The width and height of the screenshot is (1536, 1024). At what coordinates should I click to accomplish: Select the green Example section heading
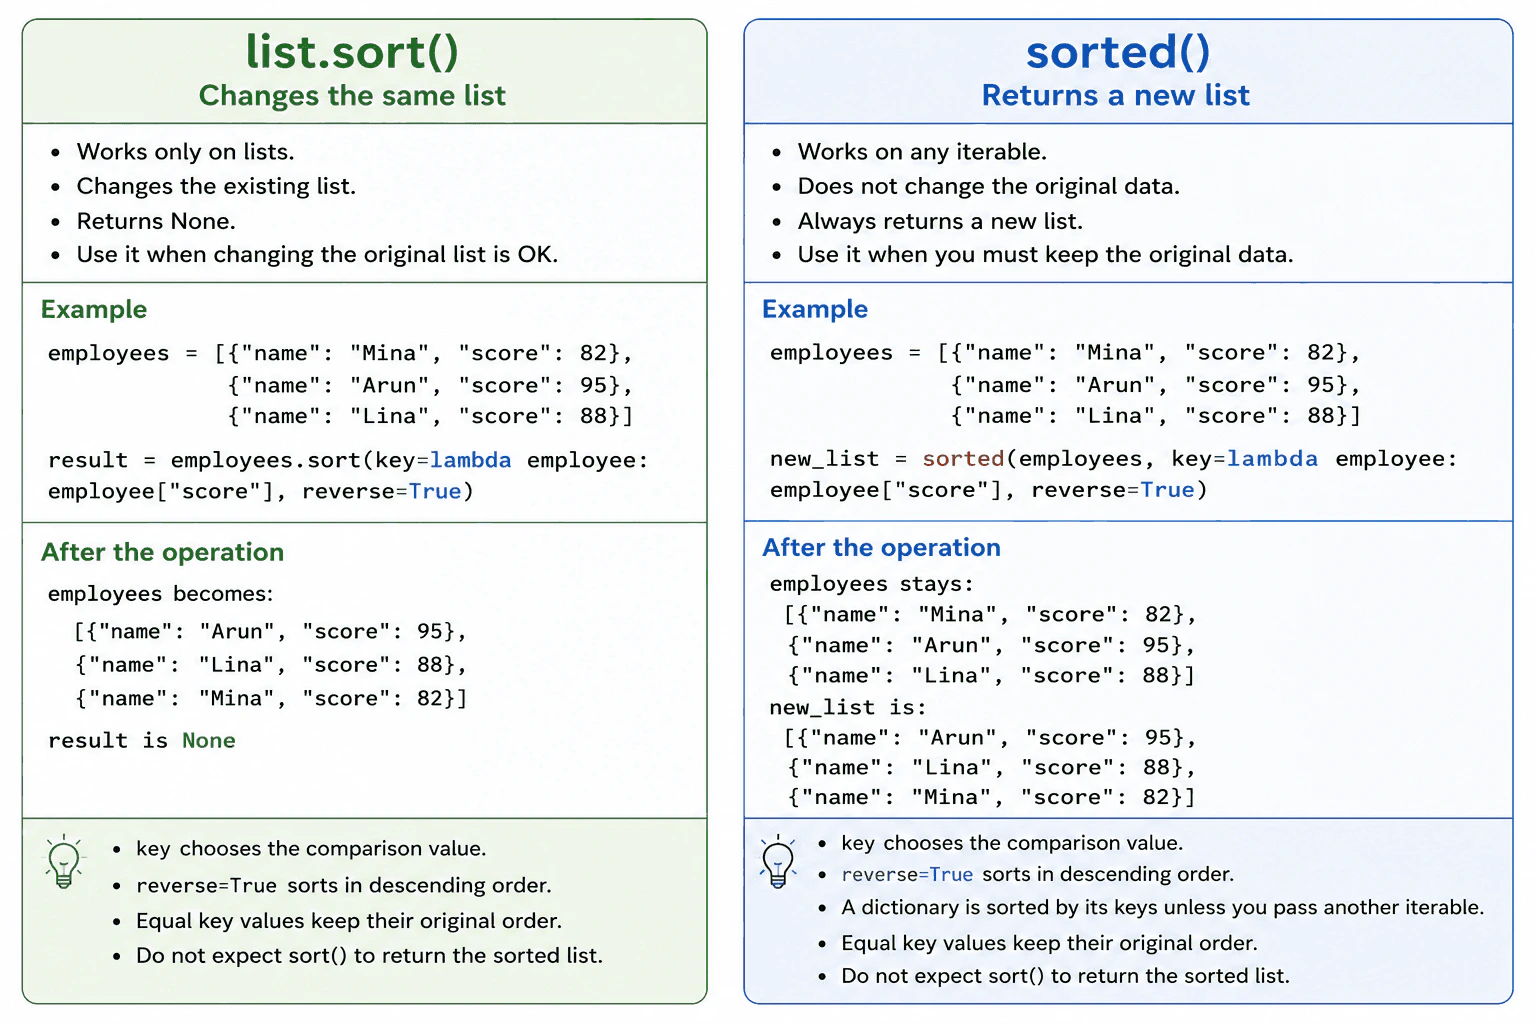tap(94, 309)
